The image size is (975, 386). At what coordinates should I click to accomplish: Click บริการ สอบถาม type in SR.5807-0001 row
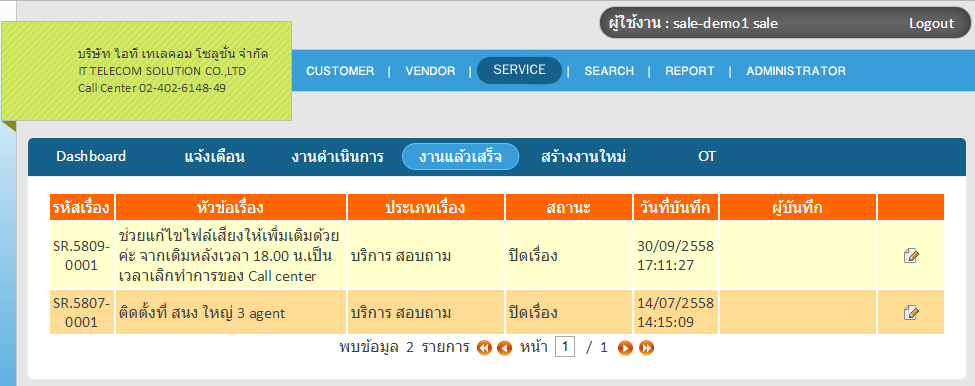tap(400, 313)
